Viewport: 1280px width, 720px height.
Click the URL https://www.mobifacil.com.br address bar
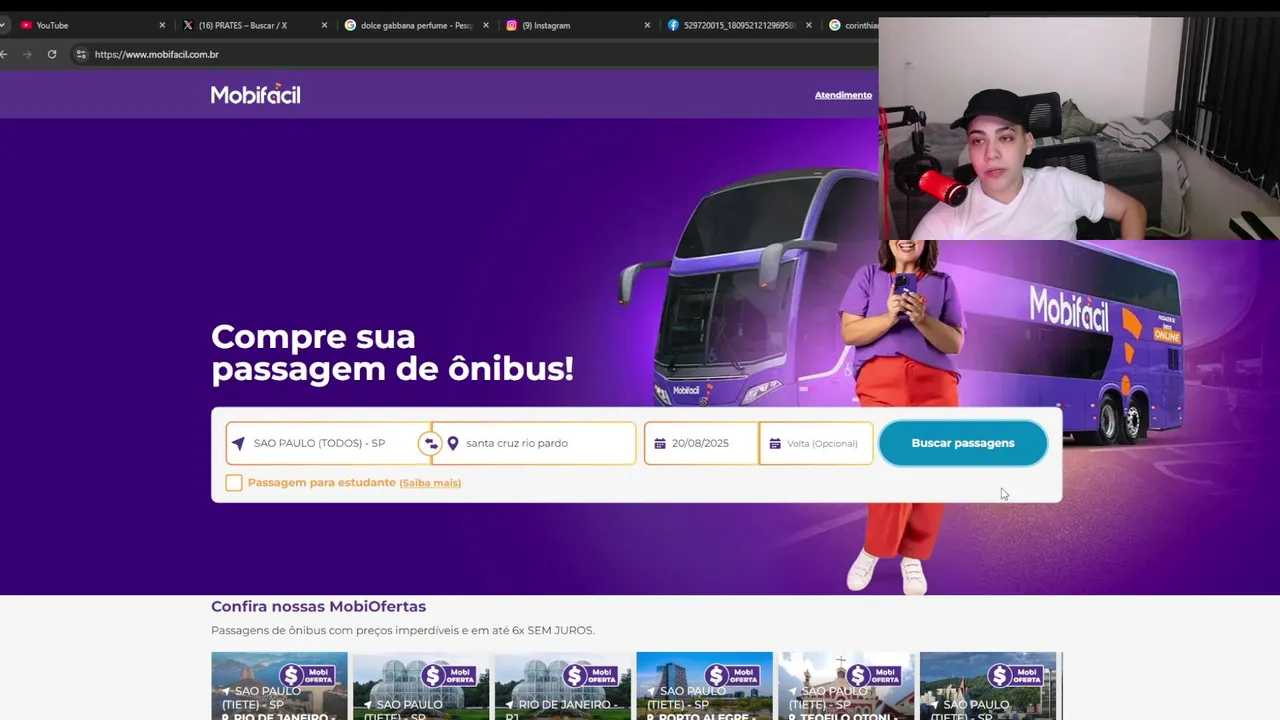(x=157, y=54)
